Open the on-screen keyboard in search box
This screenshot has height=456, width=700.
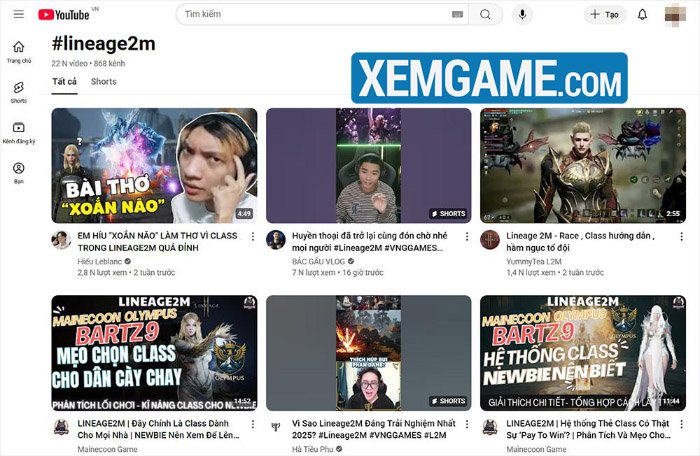tap(457, 15)
